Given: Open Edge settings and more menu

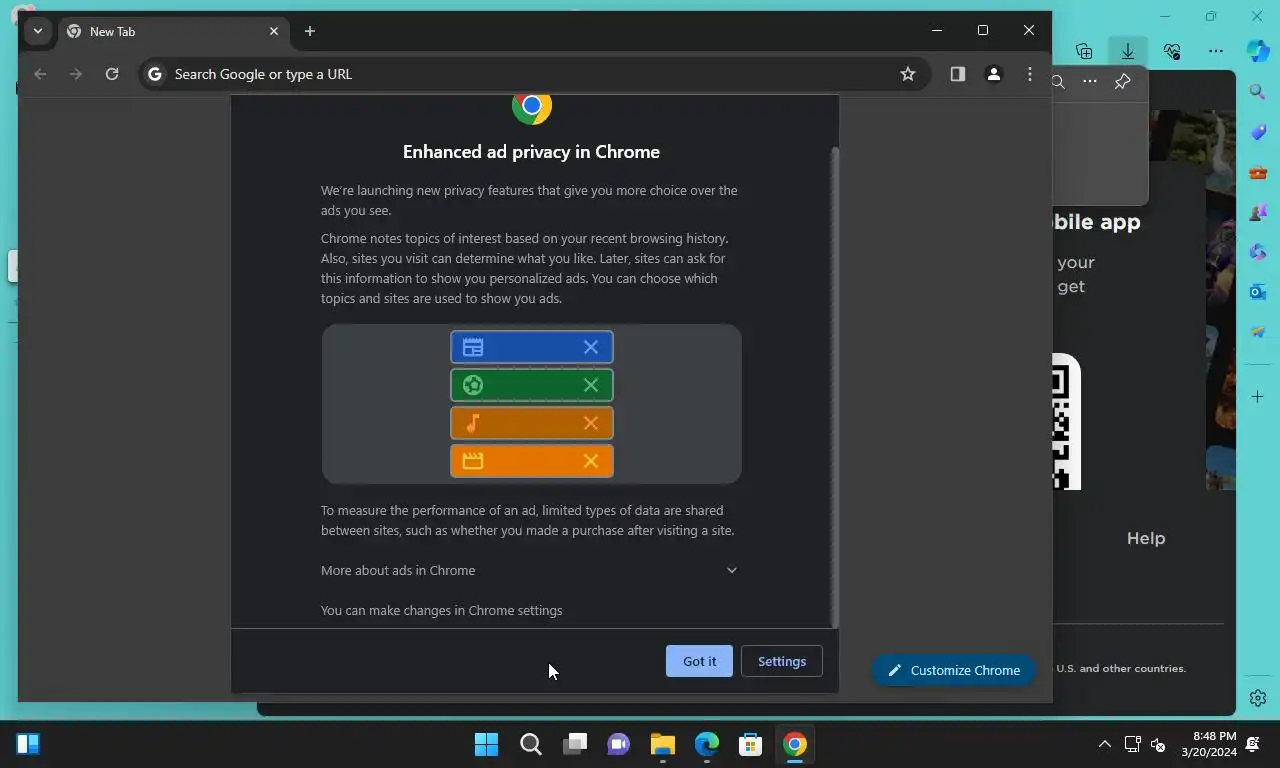Looking at the screenshot, I should click(x=1216, y=51).
